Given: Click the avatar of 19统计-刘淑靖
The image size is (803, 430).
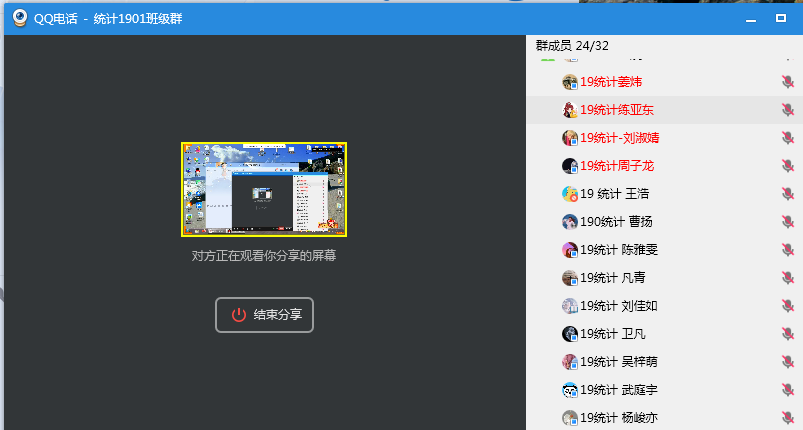Looking at the screenshot, I should pos(570,138).
